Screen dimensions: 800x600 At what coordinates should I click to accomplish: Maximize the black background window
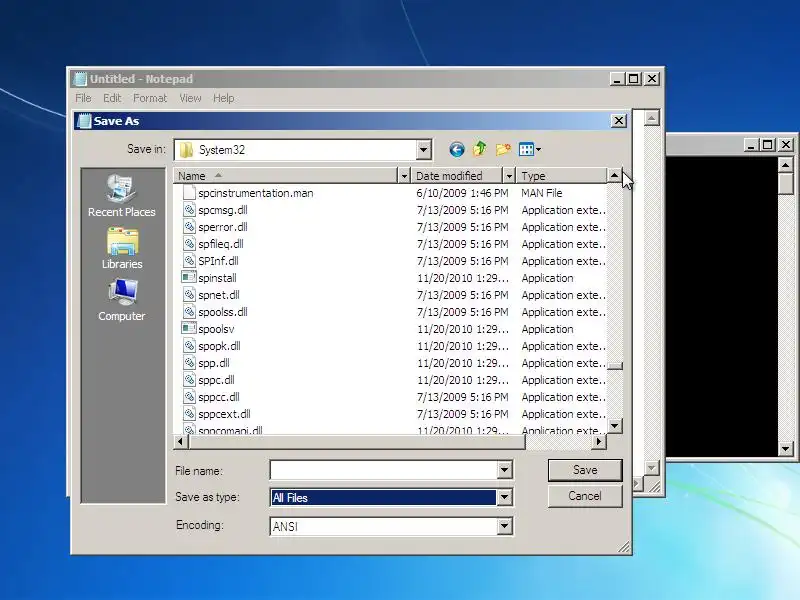(767, 145)
